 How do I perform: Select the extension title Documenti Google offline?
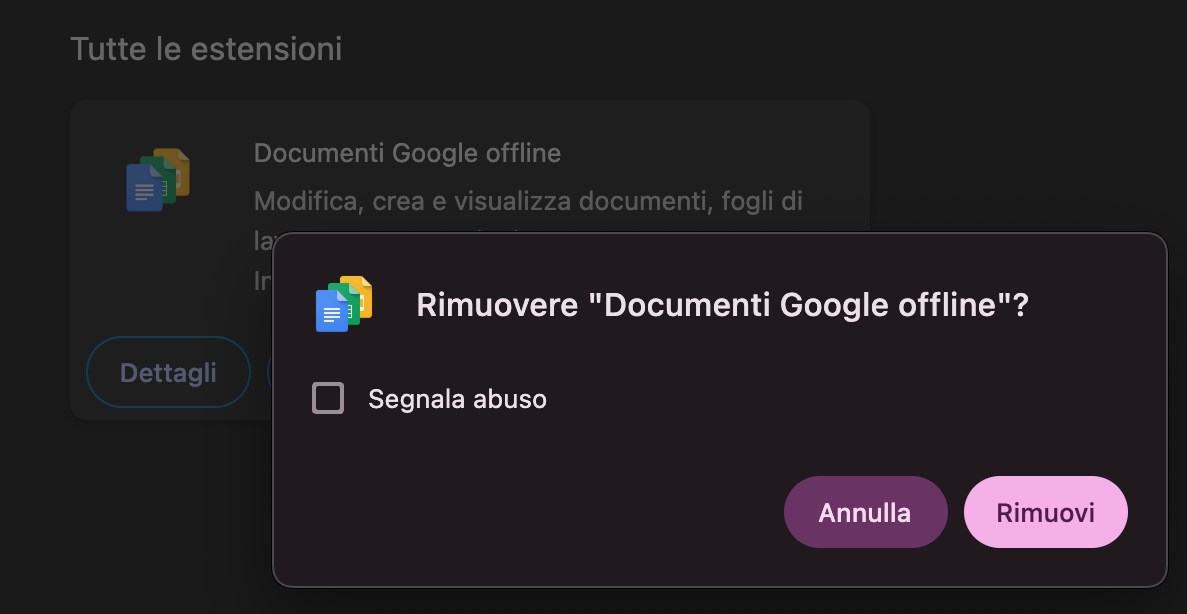[407, 152]
